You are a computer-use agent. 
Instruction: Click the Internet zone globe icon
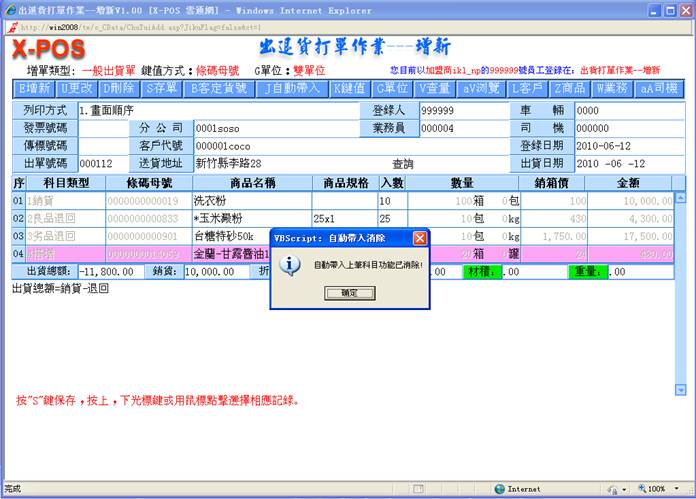[499, 489]
